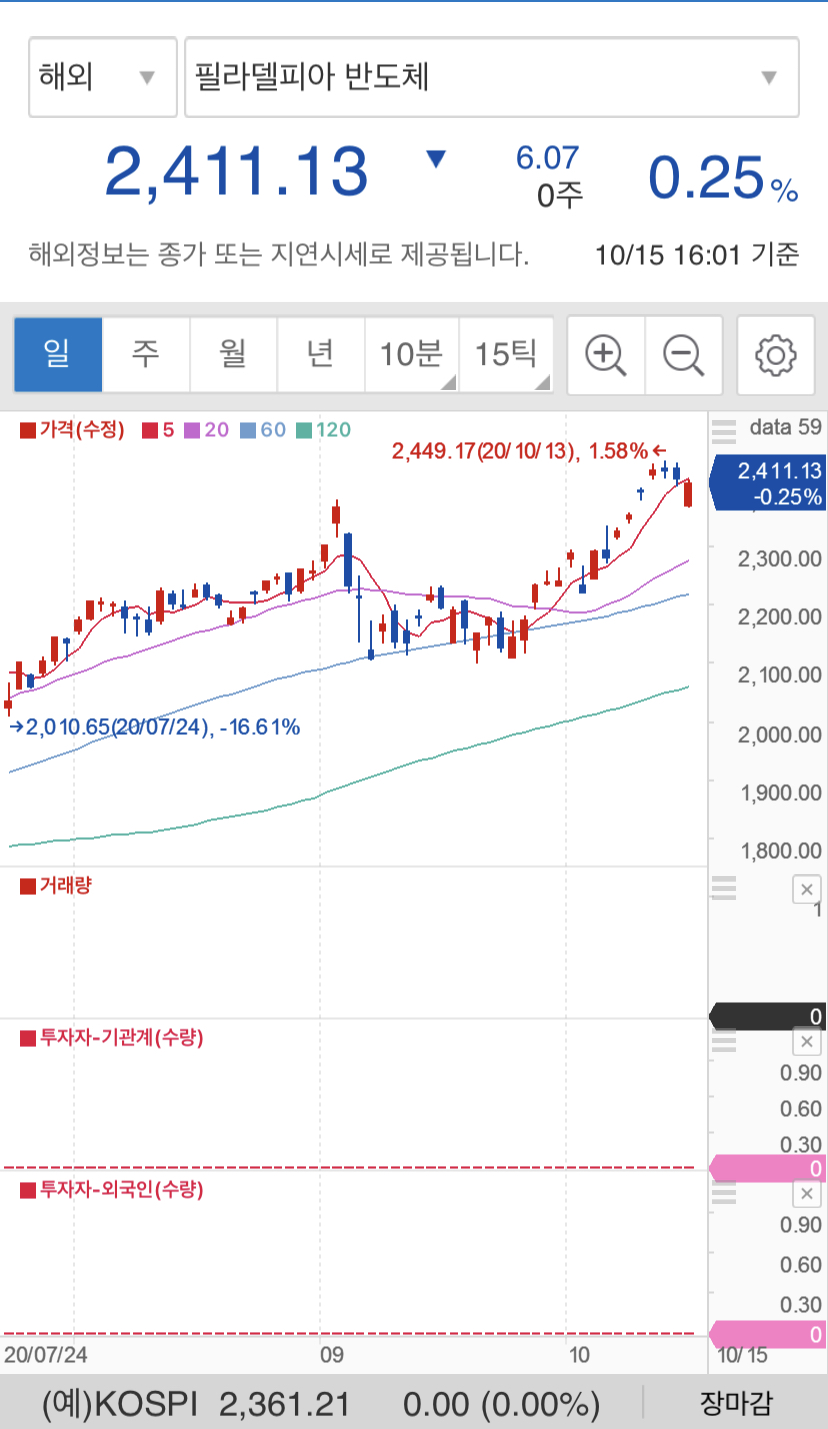Tap the blue current price axis tag
Image resolution: width=828 pixels, height=1429 pixels.
pyautogui.click(x=767, y=483)
